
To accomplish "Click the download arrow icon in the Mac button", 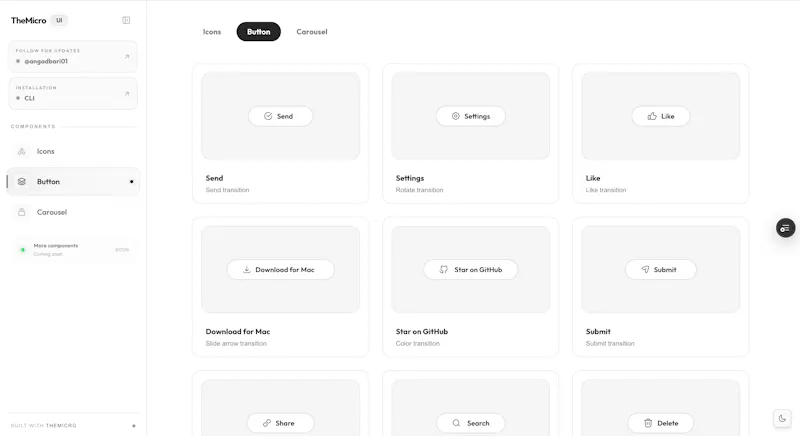I will pos(246,270).
